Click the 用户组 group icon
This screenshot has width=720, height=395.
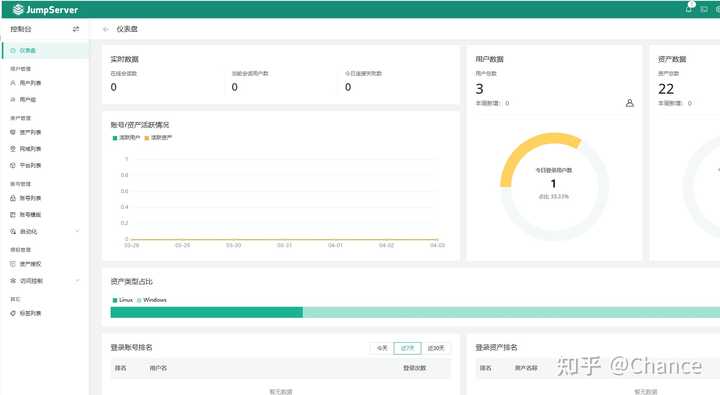pos(13,100)
